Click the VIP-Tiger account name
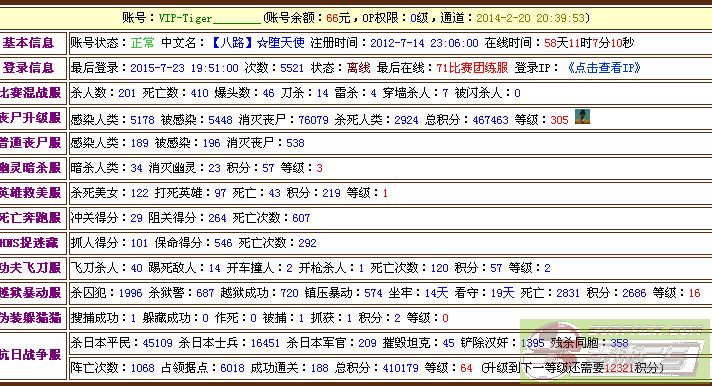Screen dimensions: 712x386 185,18
